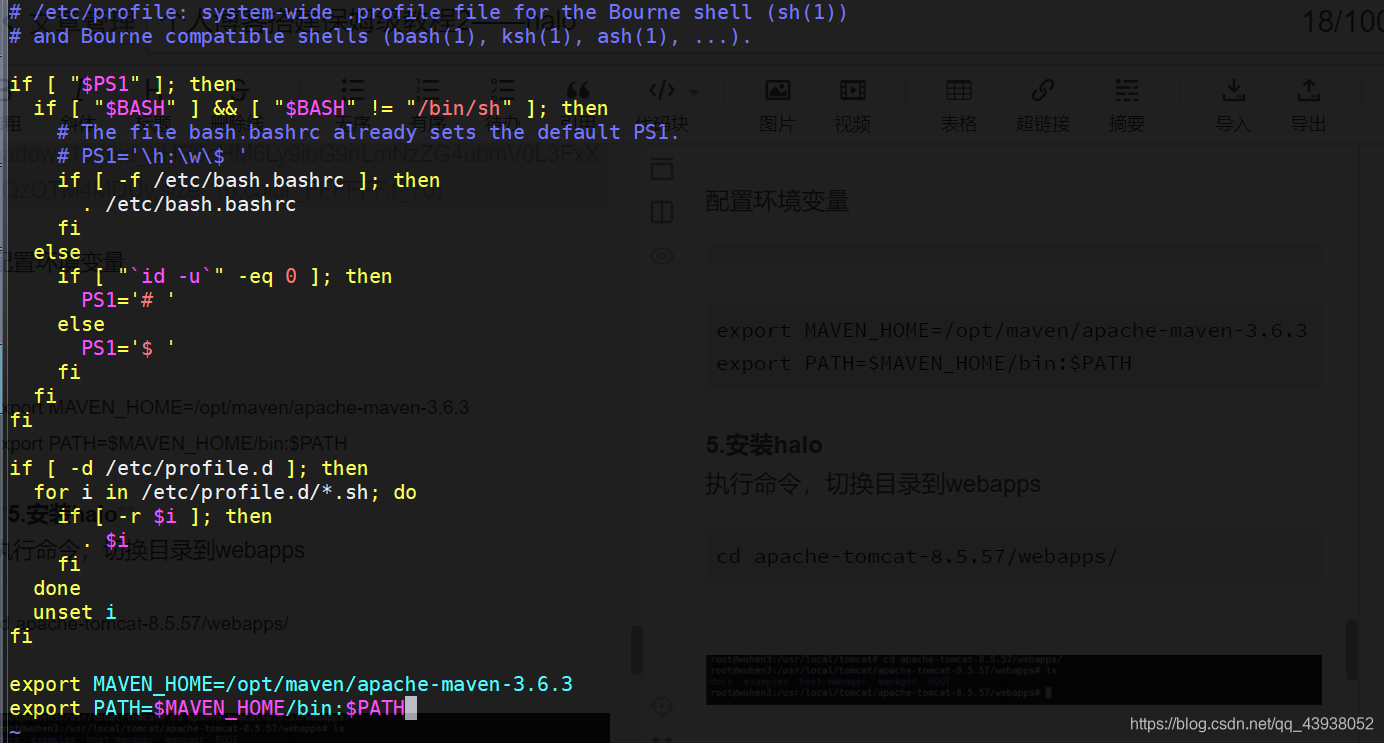Click ordered list icon in editor toolbar

coord(428,90)
